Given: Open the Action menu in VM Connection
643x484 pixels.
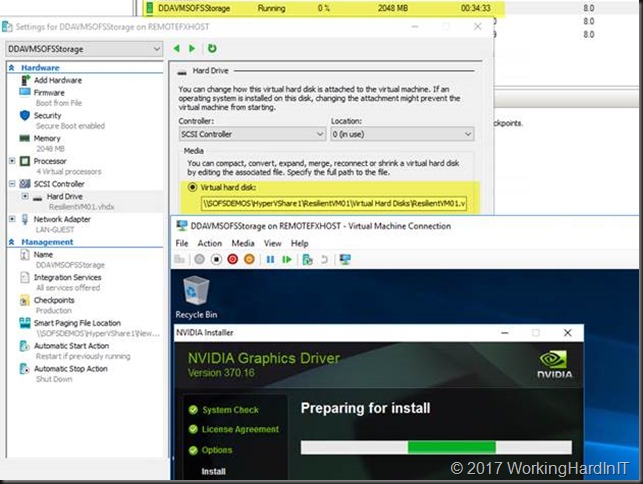Looking at the screenshot, I should 210,243.
